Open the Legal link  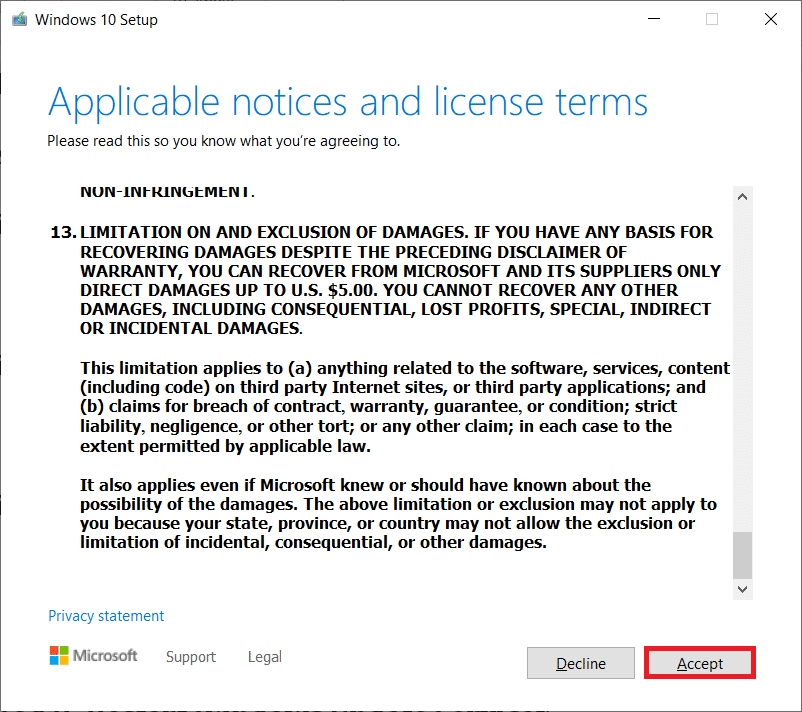click(264, 656)
